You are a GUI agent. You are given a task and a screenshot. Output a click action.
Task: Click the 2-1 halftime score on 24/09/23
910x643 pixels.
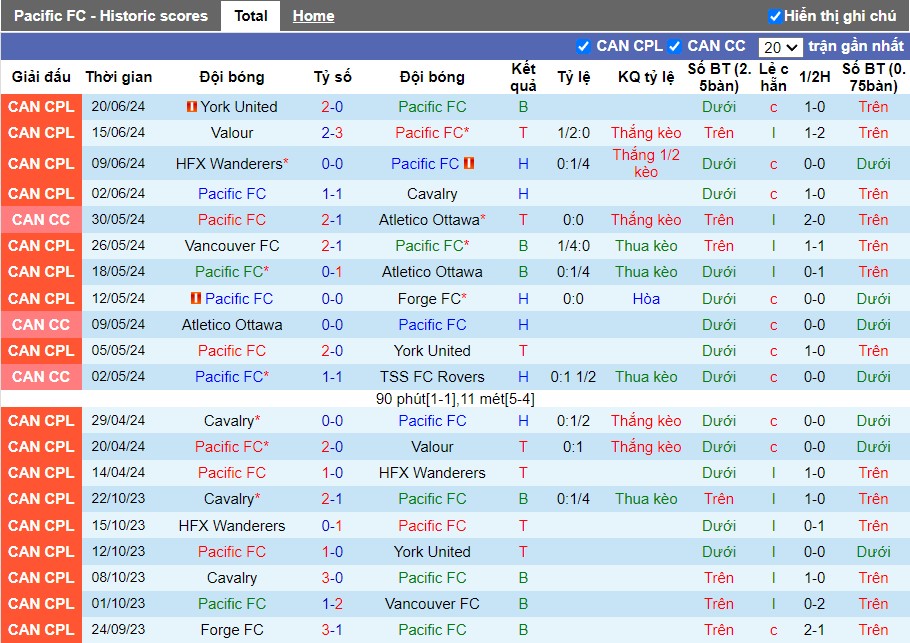[x=814, y=630]
